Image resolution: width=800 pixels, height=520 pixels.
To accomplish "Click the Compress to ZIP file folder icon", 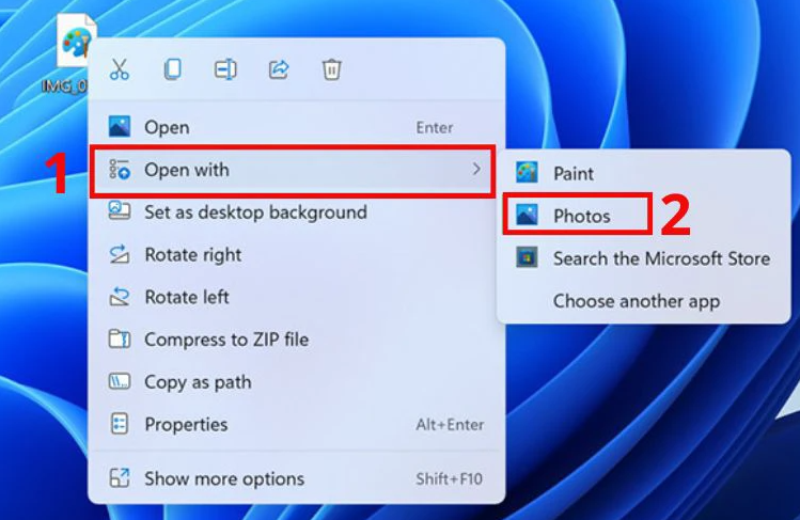I will pos(119,339).
